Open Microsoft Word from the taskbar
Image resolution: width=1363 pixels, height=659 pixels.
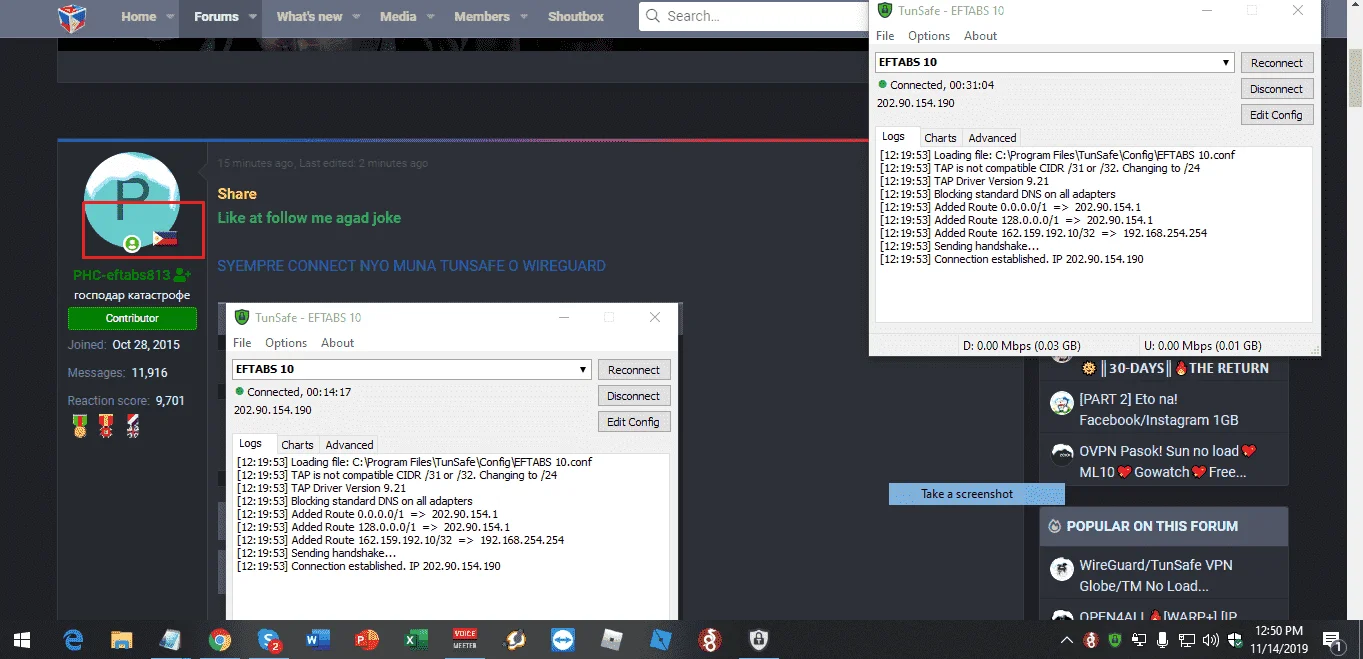(x=318, y=639)
